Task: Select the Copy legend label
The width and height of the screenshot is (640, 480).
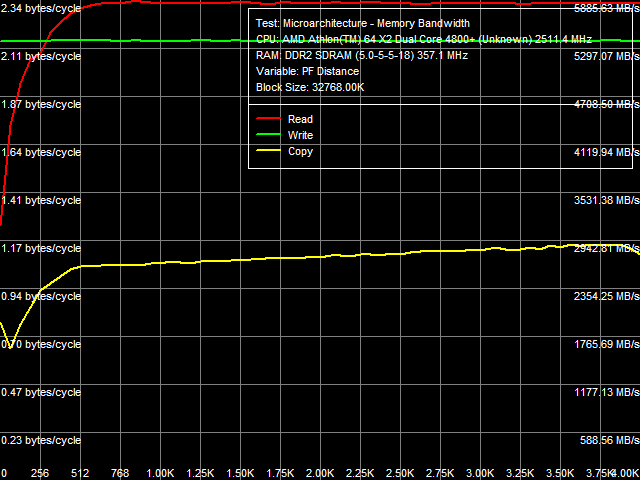Action: pos(300,152)
